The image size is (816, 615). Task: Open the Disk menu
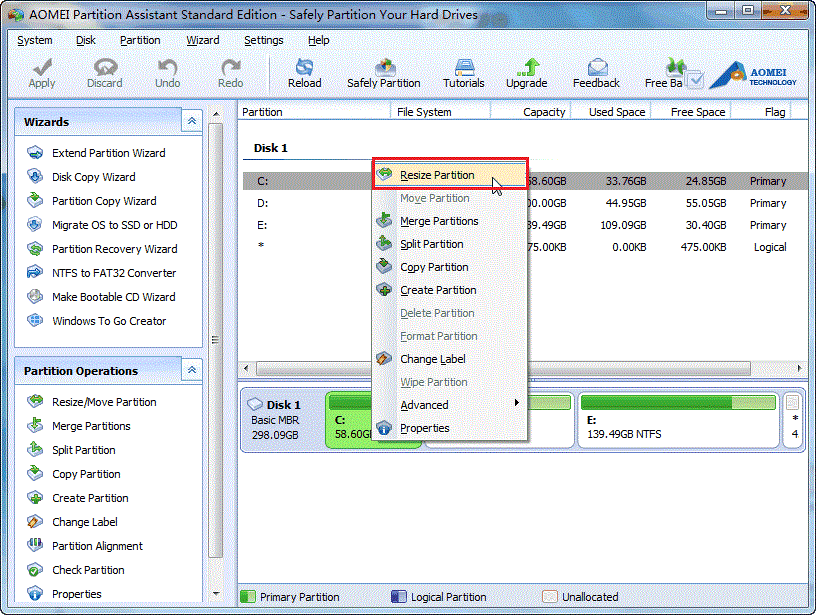85,40
